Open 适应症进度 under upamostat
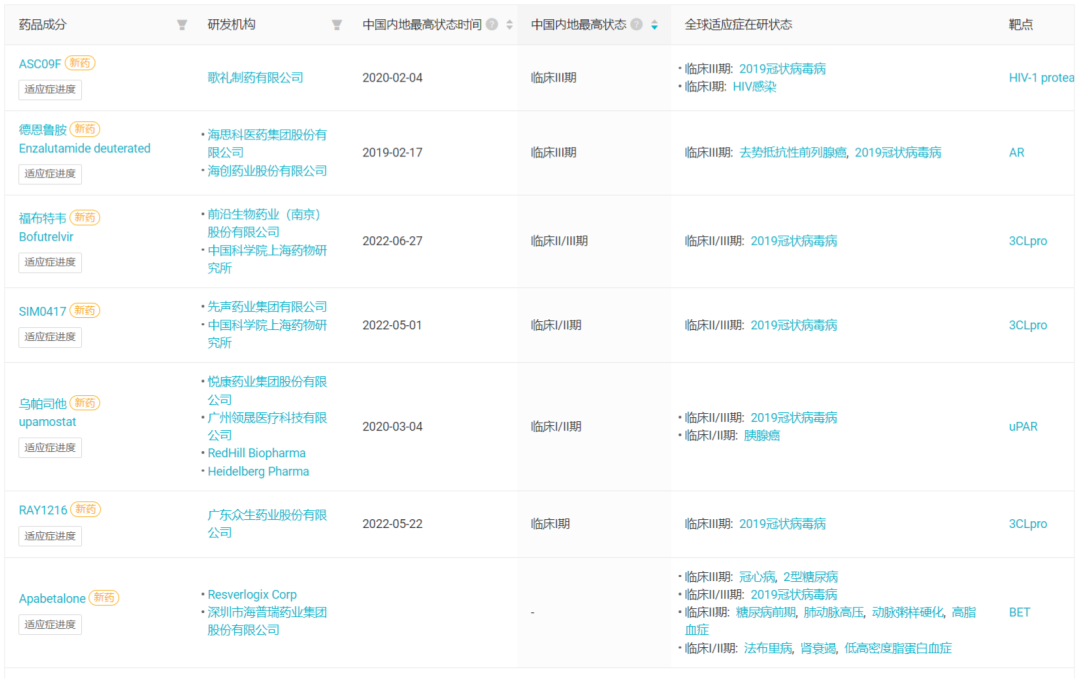1080x679 pixels. pyautogui.click(x=50, y=447)
